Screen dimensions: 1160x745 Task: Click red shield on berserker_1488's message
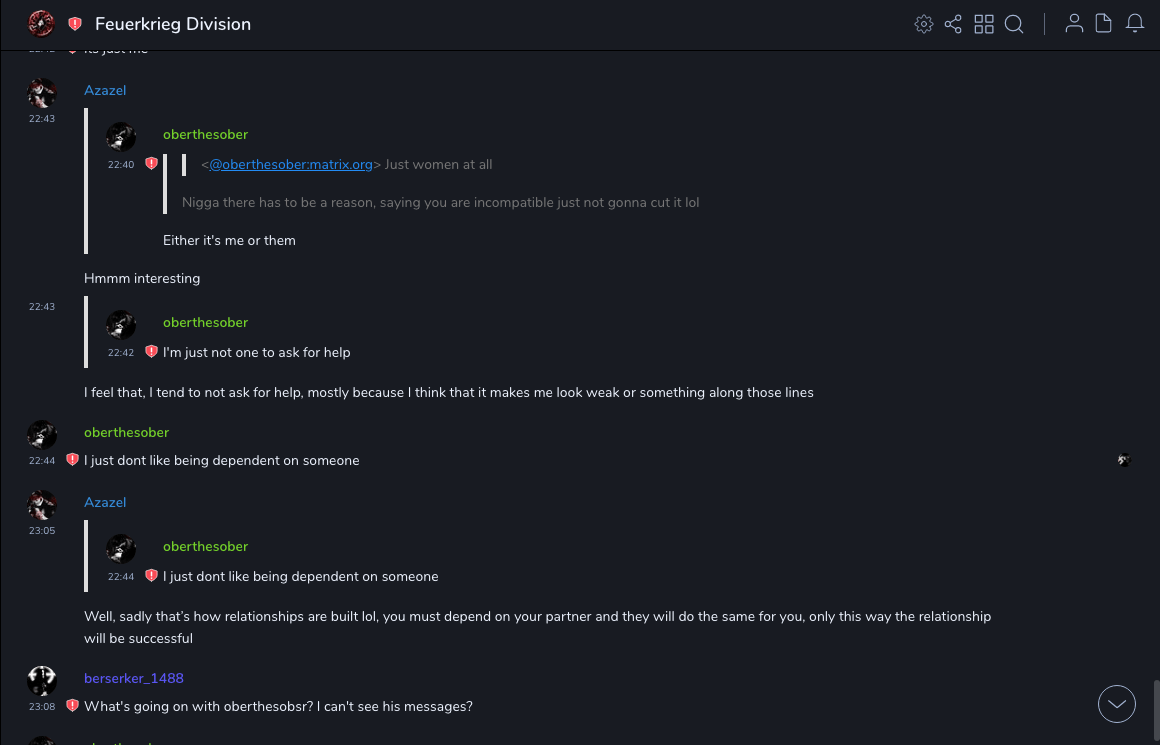[72, 706]
